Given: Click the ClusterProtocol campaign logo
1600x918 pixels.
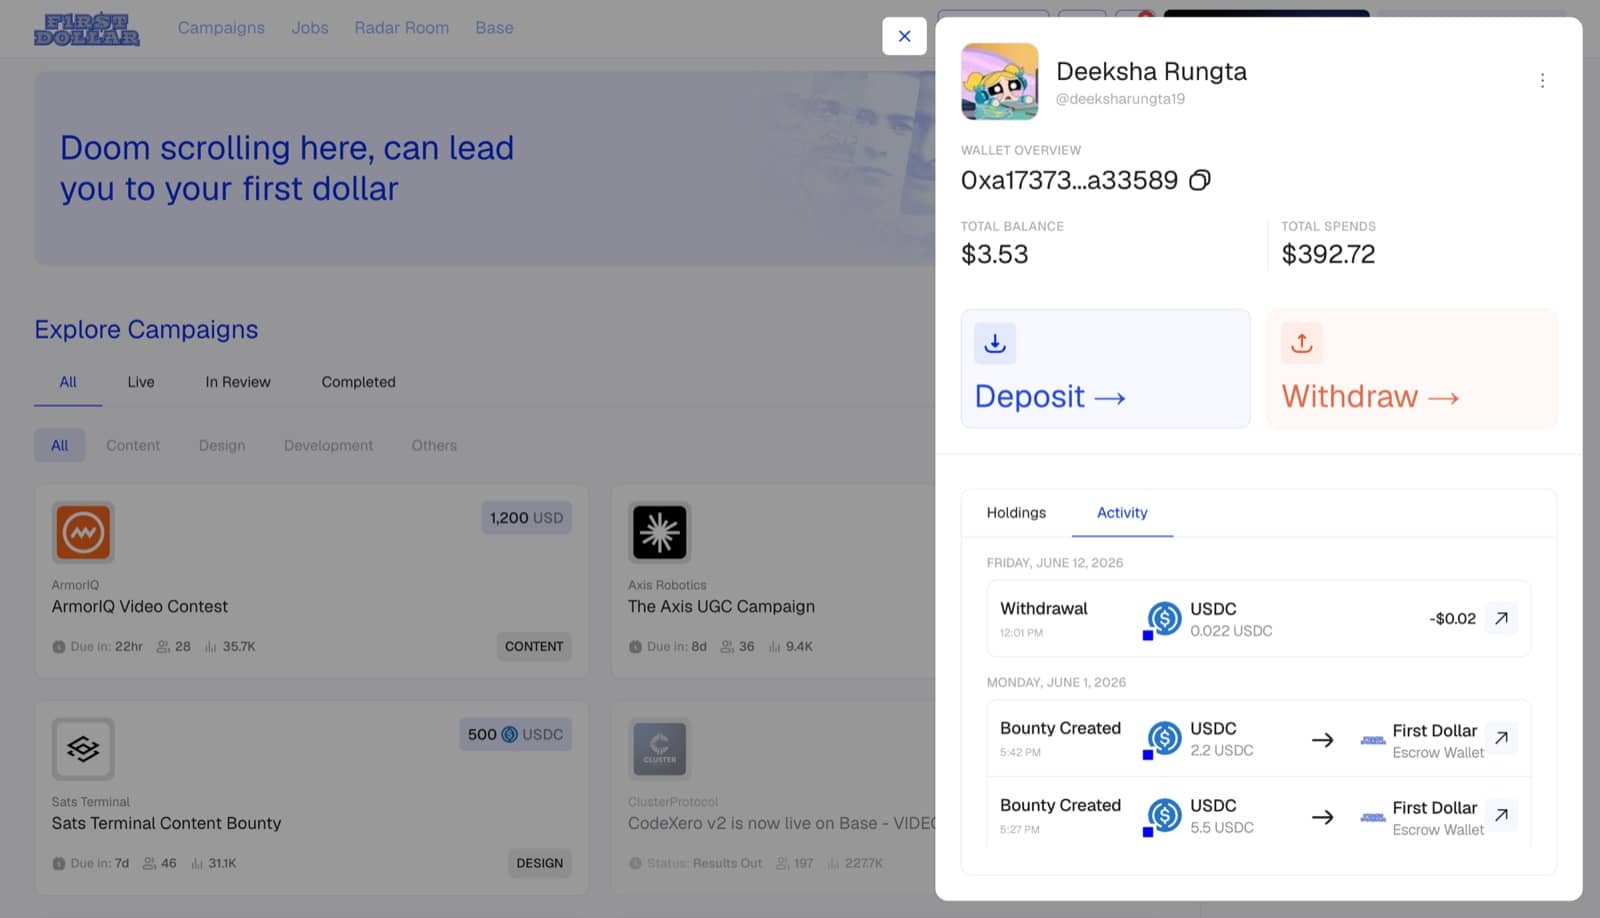Looking at the screenshot, I should click(x=660, y=749).
